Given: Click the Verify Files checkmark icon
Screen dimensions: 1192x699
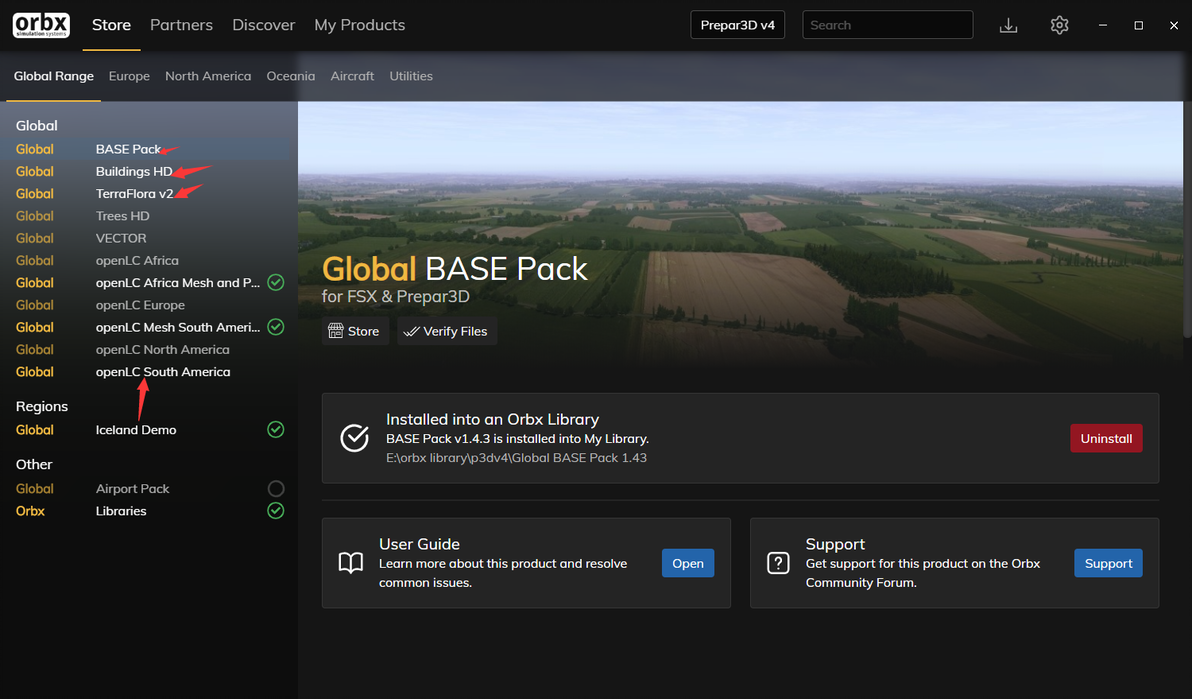Looking at the screenshot, I should pos(411,331).
